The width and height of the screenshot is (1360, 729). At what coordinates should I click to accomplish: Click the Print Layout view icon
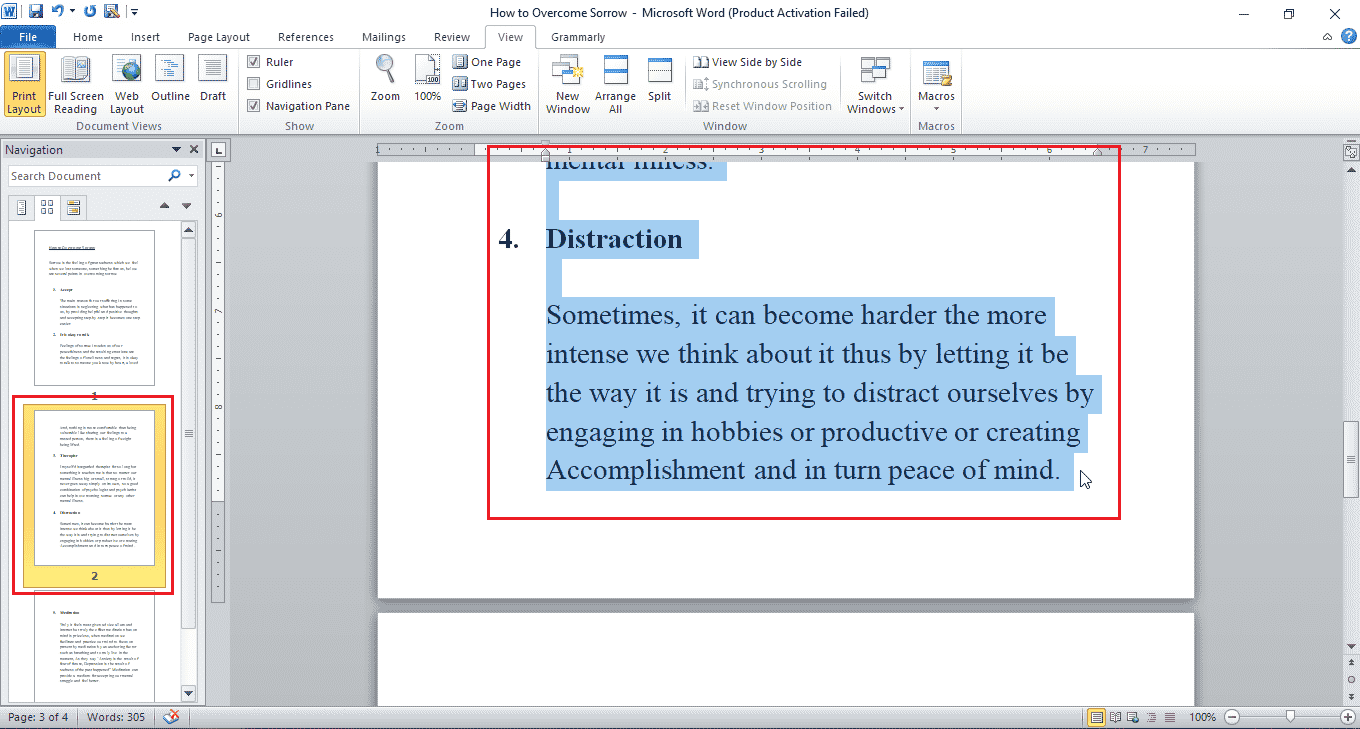click(24, 86)
